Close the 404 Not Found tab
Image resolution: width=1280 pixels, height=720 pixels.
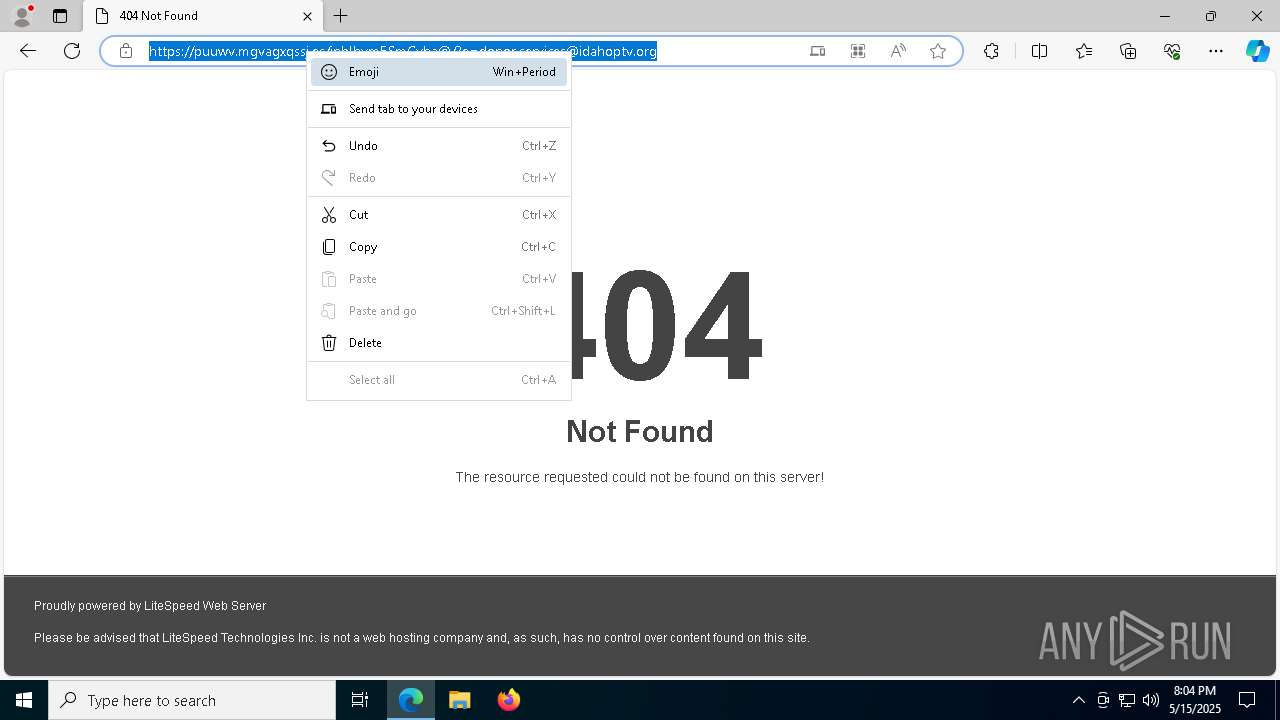[x=307, y=16]
